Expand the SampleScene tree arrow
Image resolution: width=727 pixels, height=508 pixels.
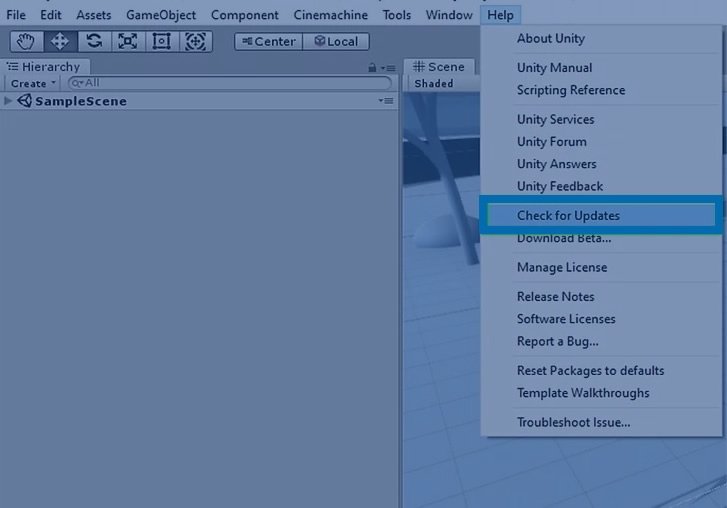coord(8,101)
